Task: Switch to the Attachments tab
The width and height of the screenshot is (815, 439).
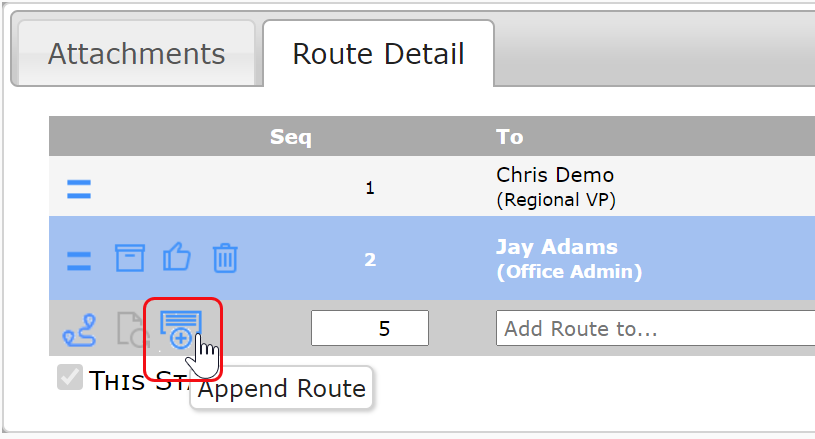Action: coord(137,54)
